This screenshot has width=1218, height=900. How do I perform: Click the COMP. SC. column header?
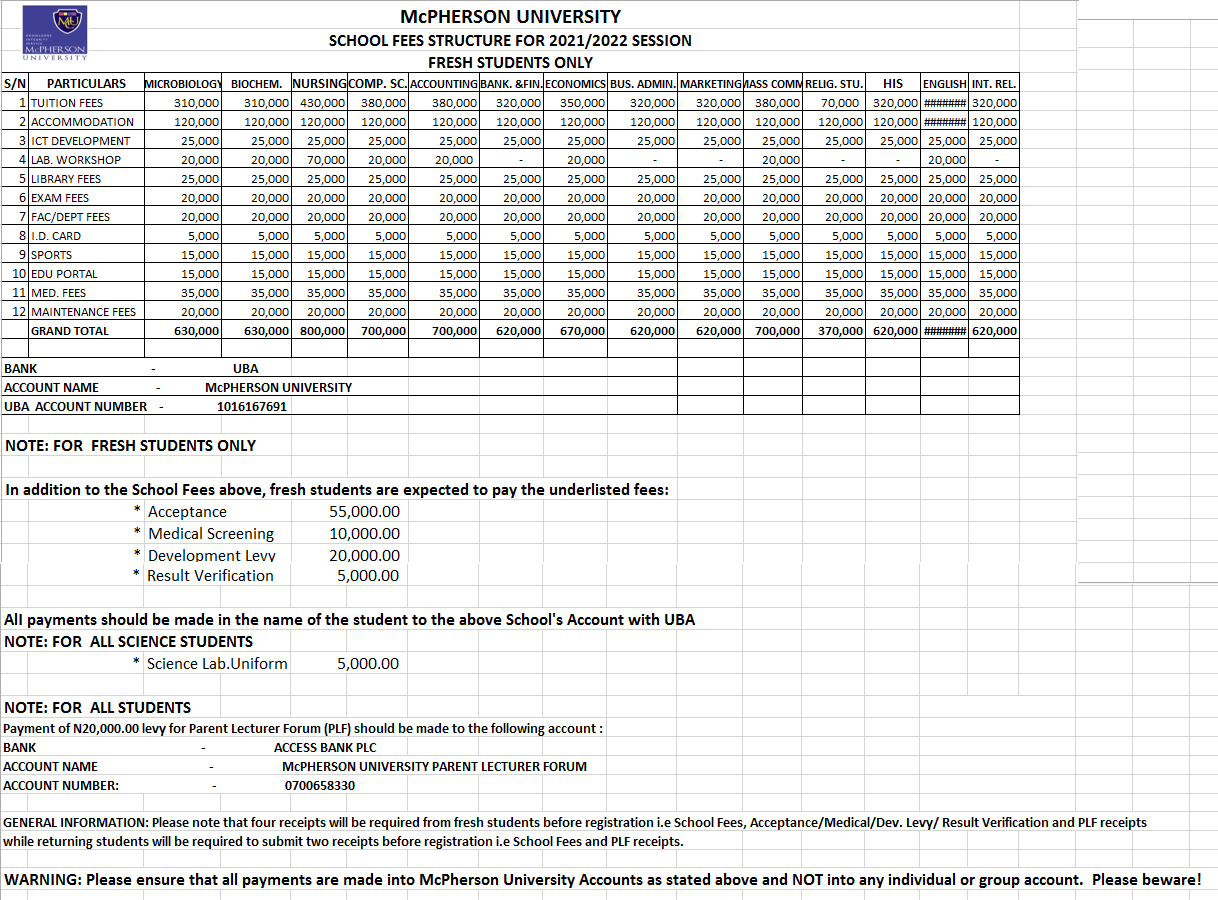pos(378,84)
